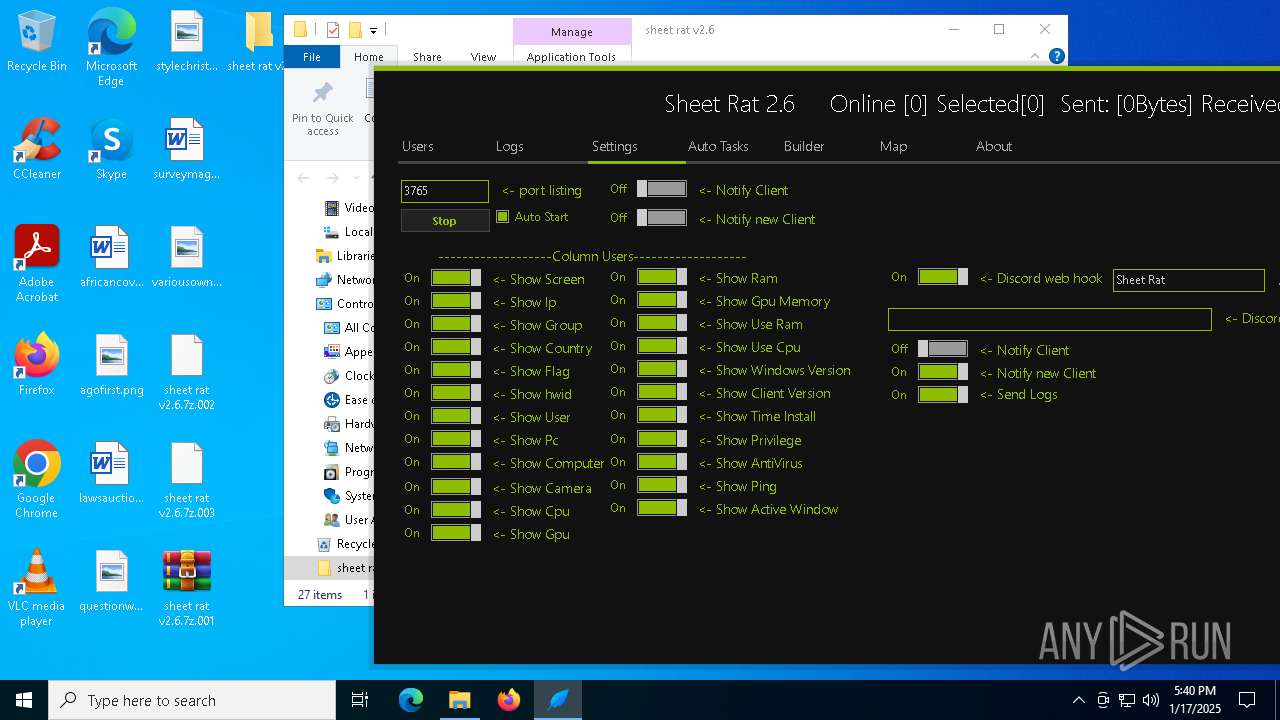Enable Notify Client toggle beside port listing
The image size is (1280, 720).
[662, 189]
